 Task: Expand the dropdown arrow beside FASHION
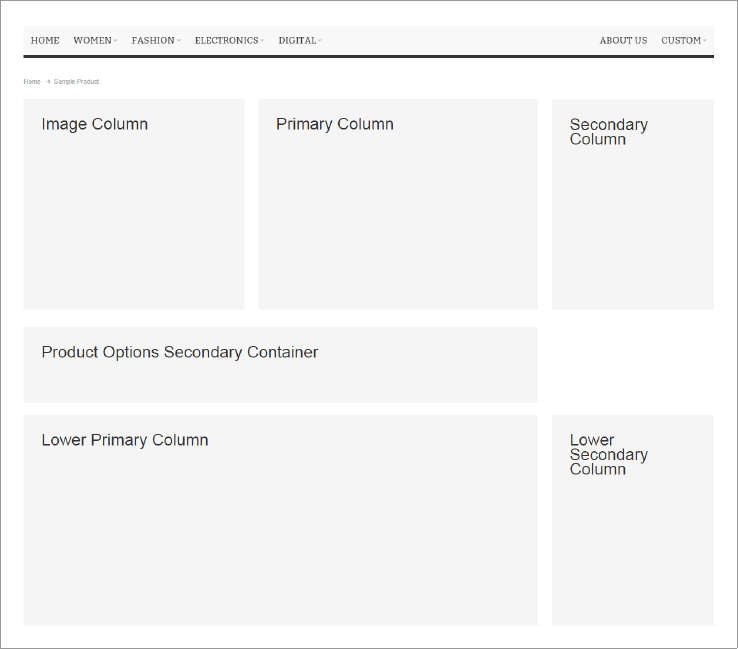click(179, 41)
